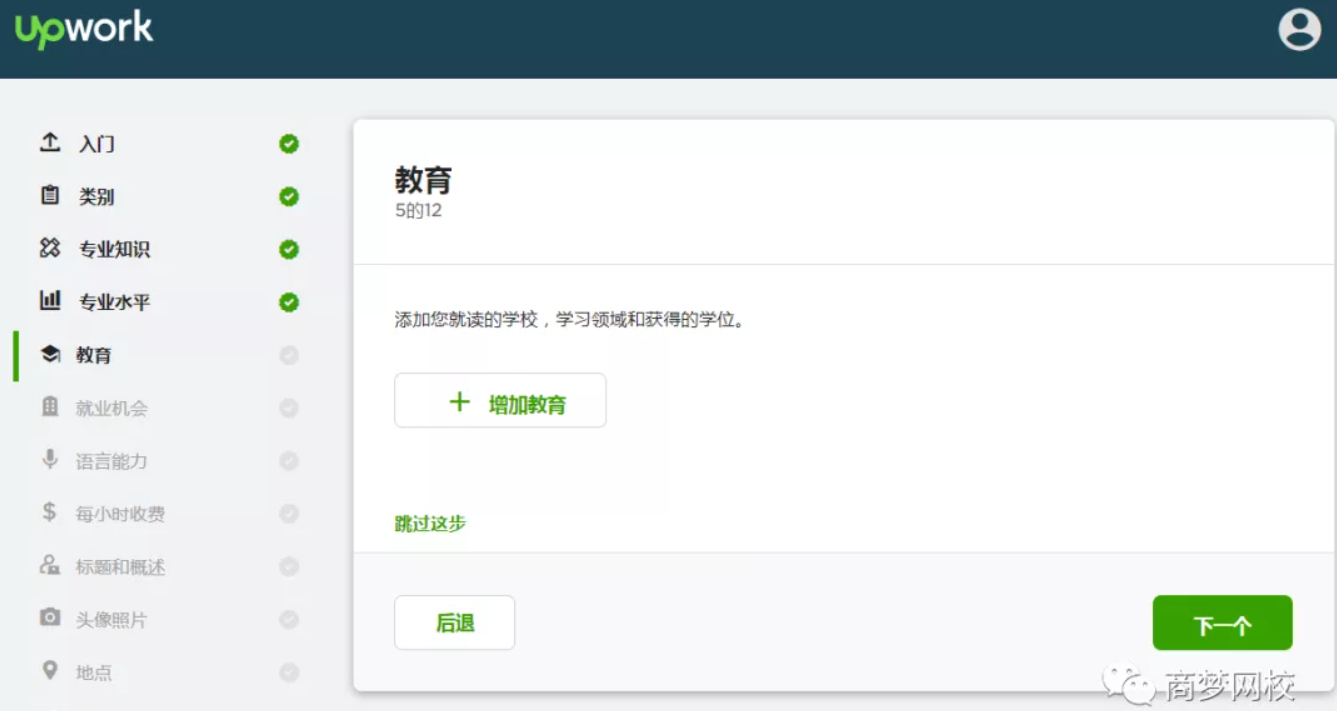Go to the 就业机会 step

tap(112, 408)
